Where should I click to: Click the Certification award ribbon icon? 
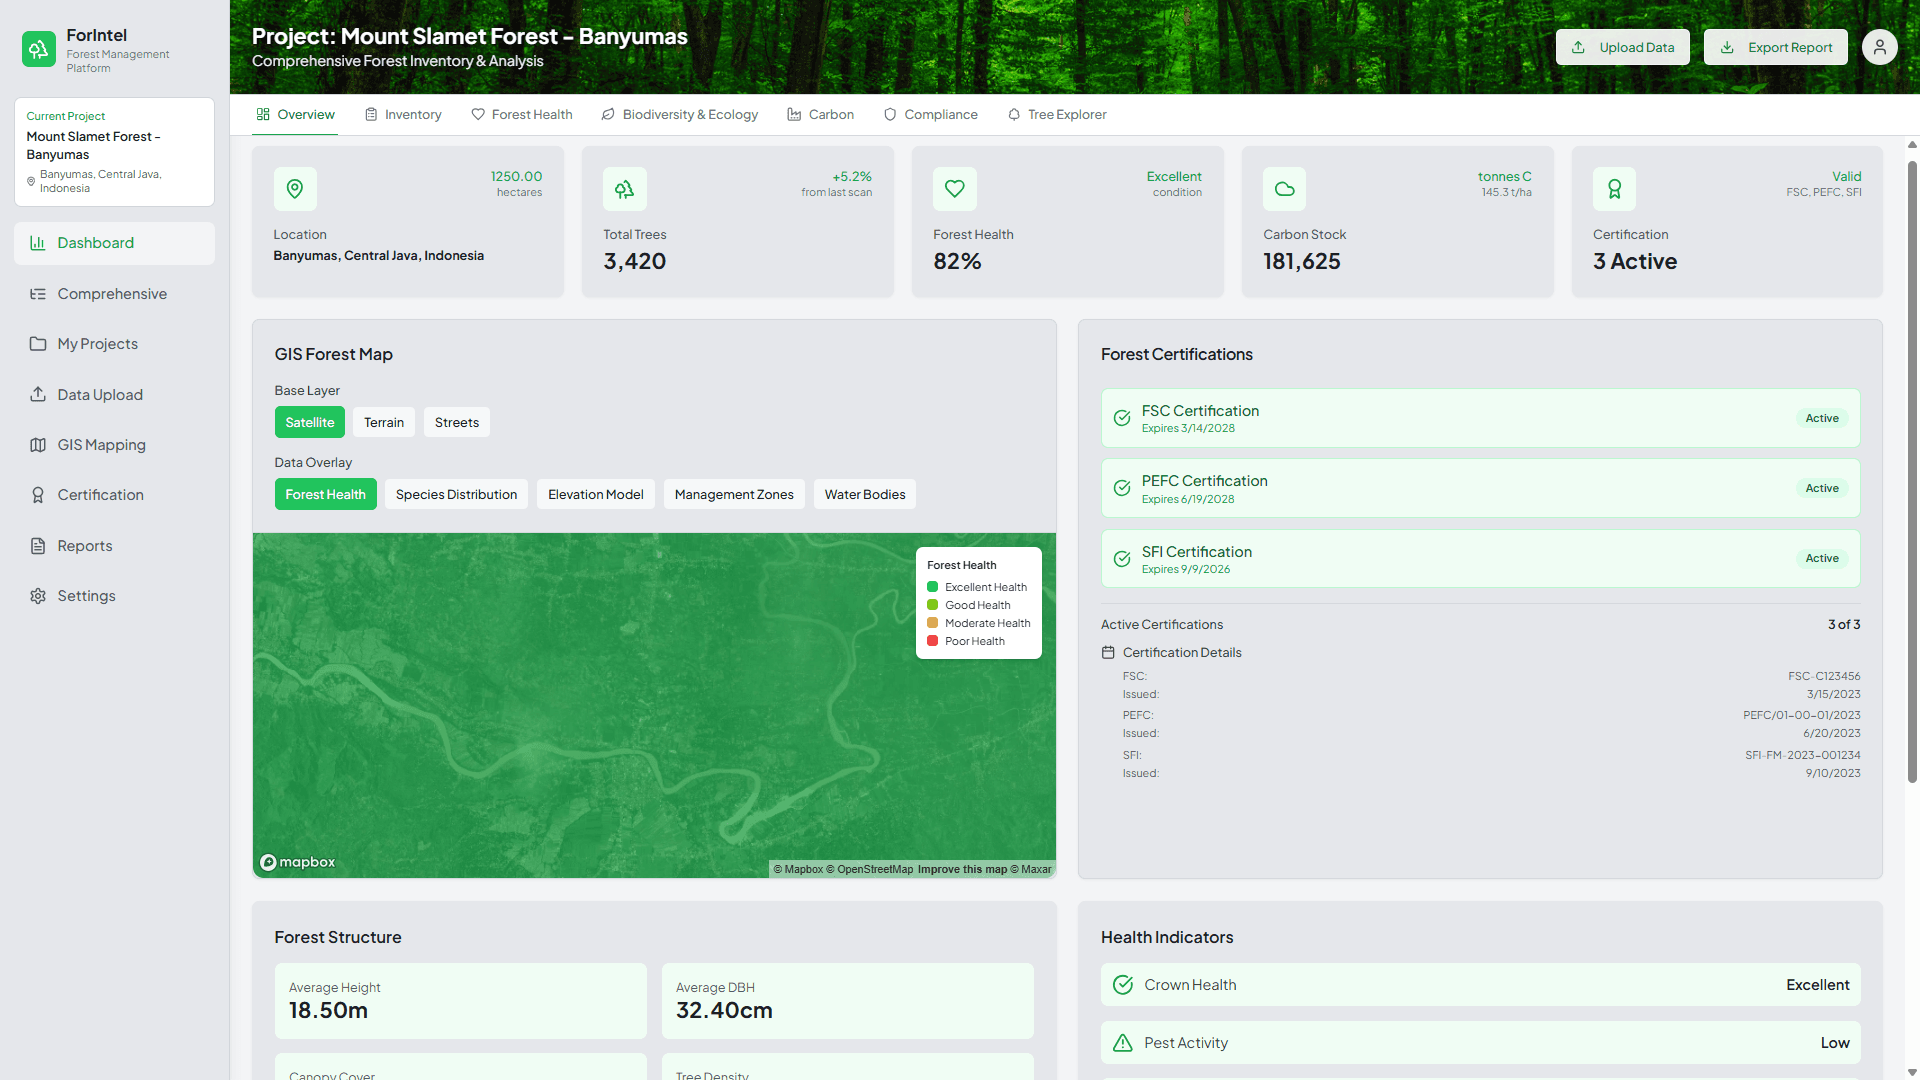[x=1614, y=189]
